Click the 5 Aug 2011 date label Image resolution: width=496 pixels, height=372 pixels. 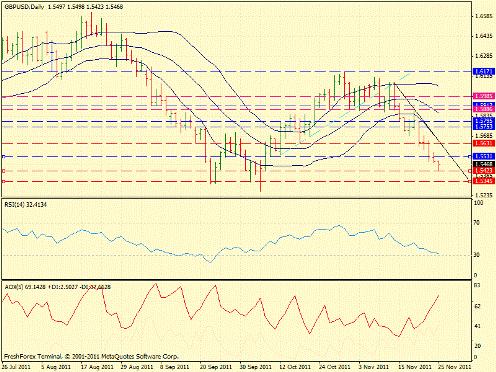point(56,367)
